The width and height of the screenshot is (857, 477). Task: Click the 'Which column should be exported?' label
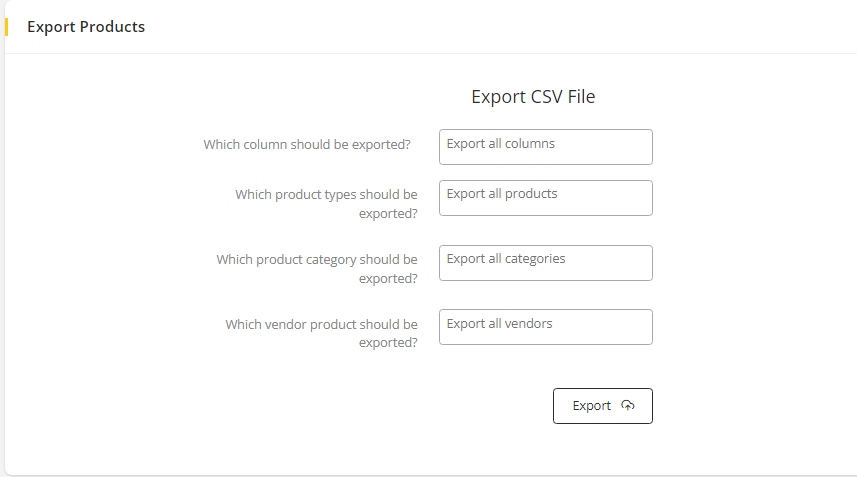tap(307, 144)
